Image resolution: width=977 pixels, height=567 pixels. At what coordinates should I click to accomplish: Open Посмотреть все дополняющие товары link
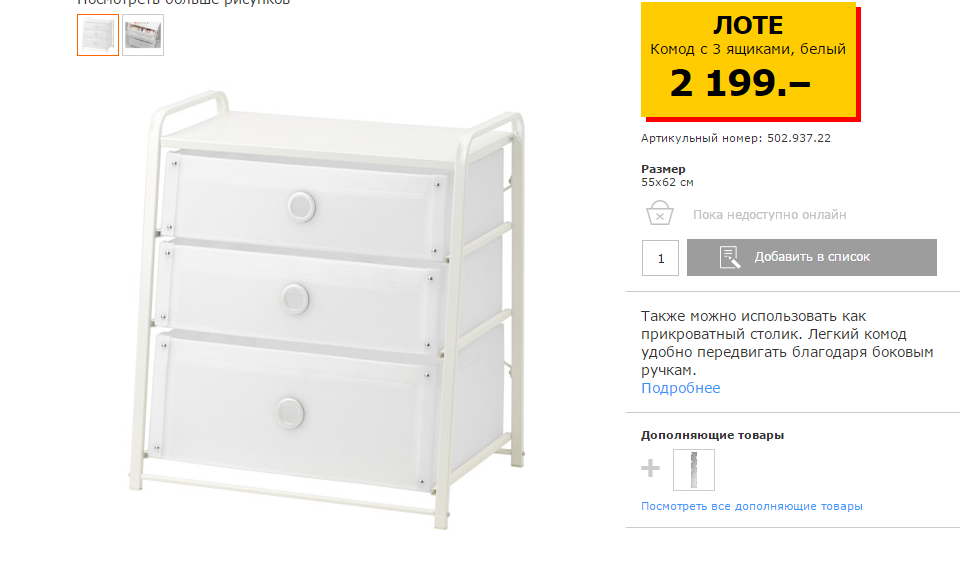pos(751,507)
